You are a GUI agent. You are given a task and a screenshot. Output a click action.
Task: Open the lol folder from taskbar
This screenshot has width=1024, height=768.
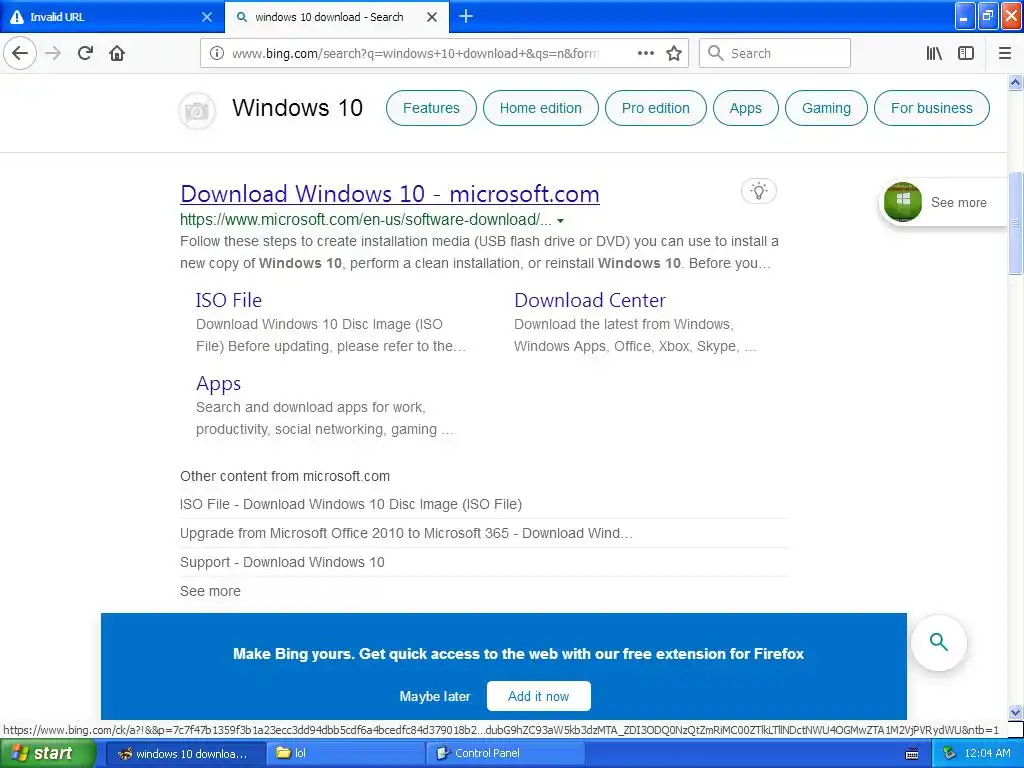point(345,754)
